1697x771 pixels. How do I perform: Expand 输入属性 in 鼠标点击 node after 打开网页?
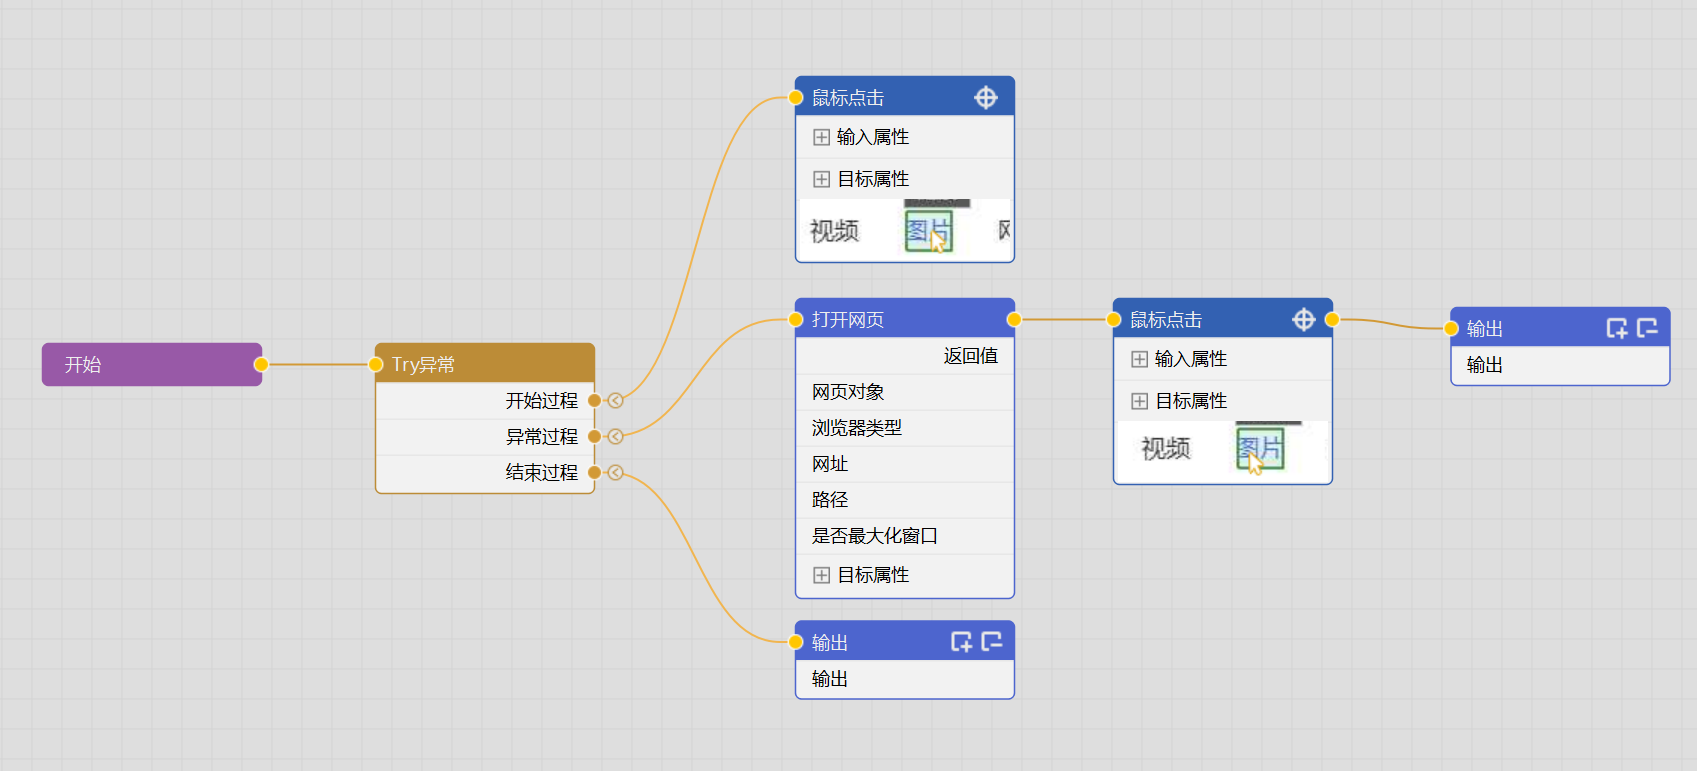pyautogui.click(x=1140, y=359)
